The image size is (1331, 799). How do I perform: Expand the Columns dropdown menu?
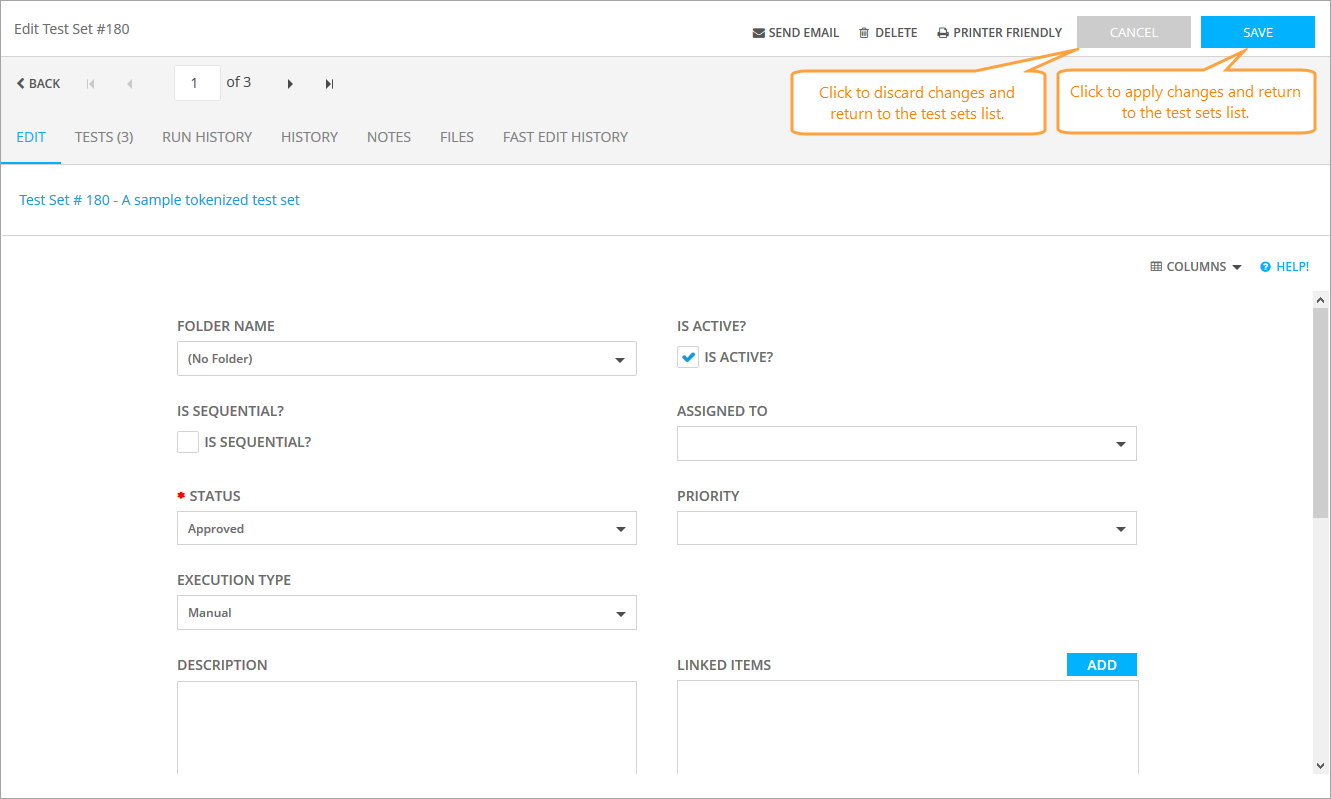(1196, 267)
